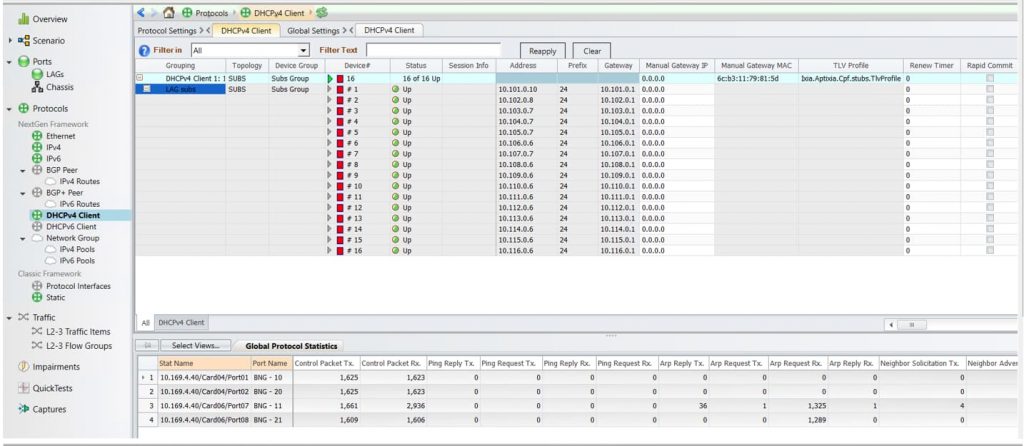Select the bottom DHCPv4 Client tab
1024x446 pixels.
(182, 323)
